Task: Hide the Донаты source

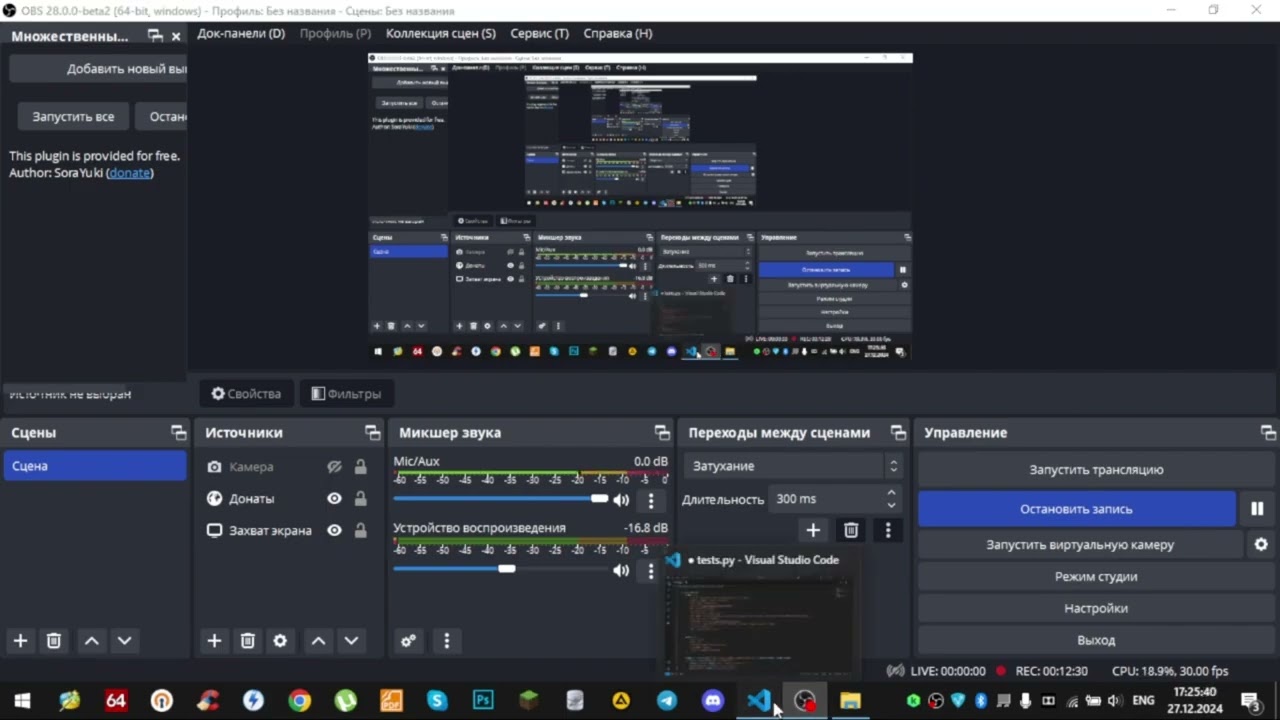Action: coord(334,499)
